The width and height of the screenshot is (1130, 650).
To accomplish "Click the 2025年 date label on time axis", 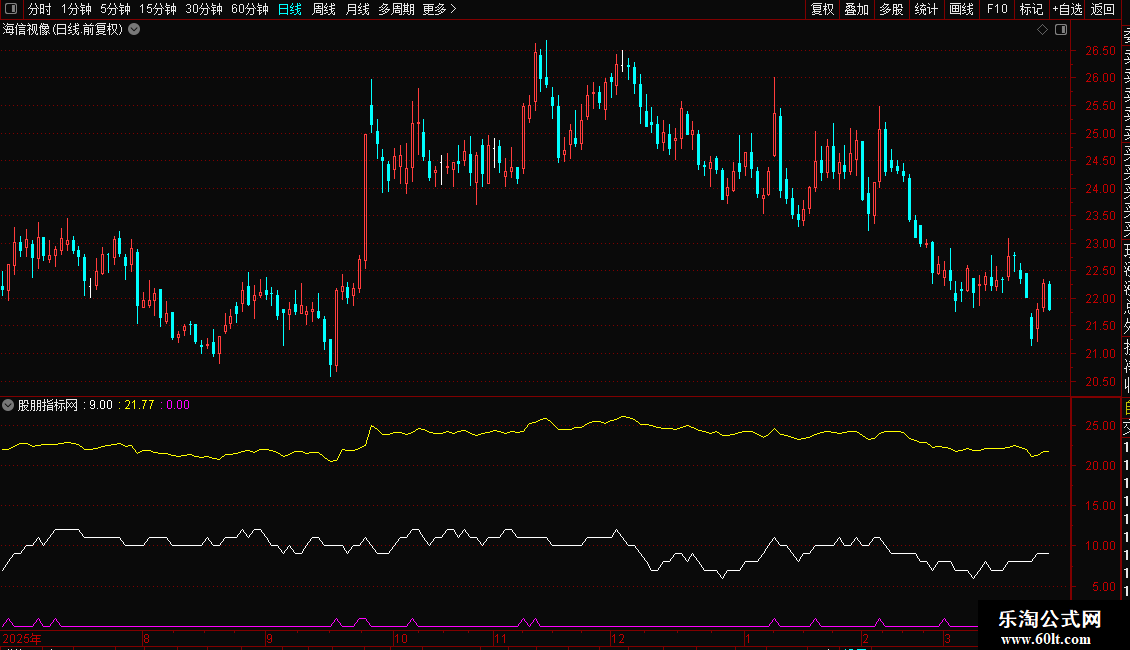I will (x=22, y=638).
